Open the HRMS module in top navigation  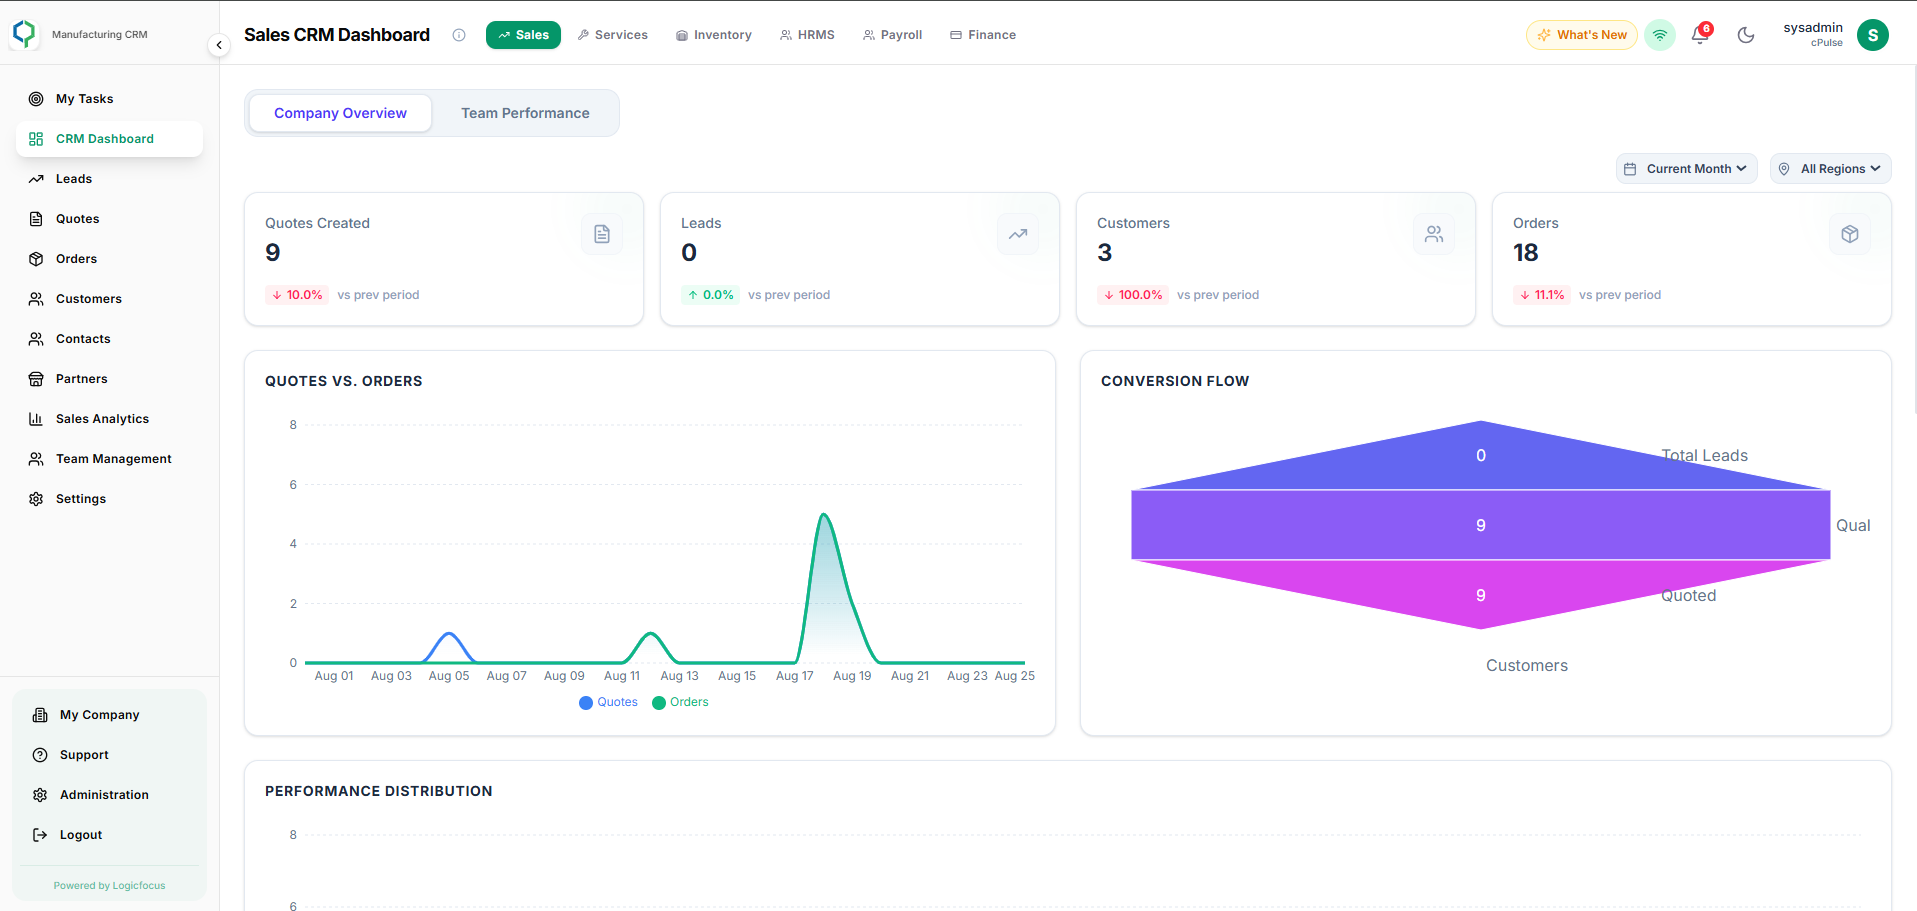tap(807, 35)
